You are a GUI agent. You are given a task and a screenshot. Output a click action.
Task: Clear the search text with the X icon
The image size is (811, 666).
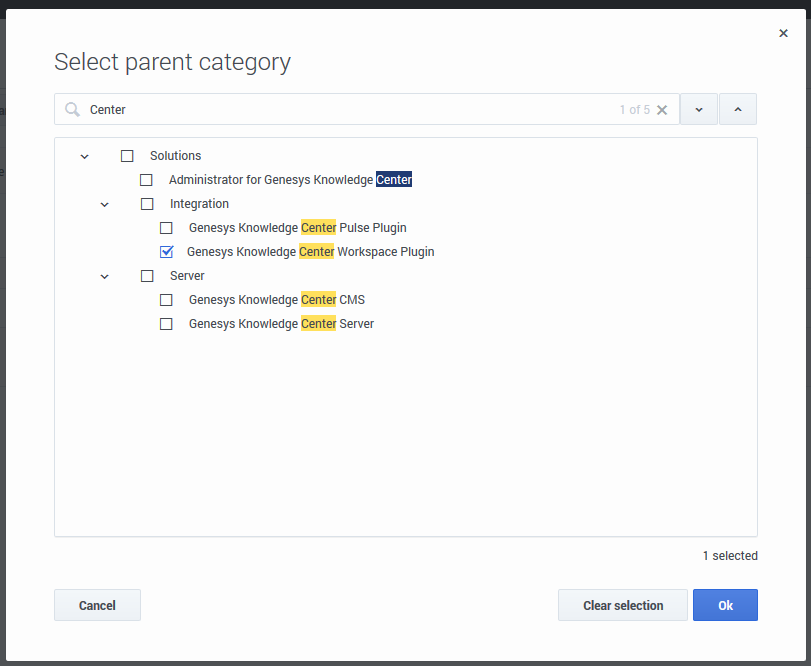pos(662,110)
